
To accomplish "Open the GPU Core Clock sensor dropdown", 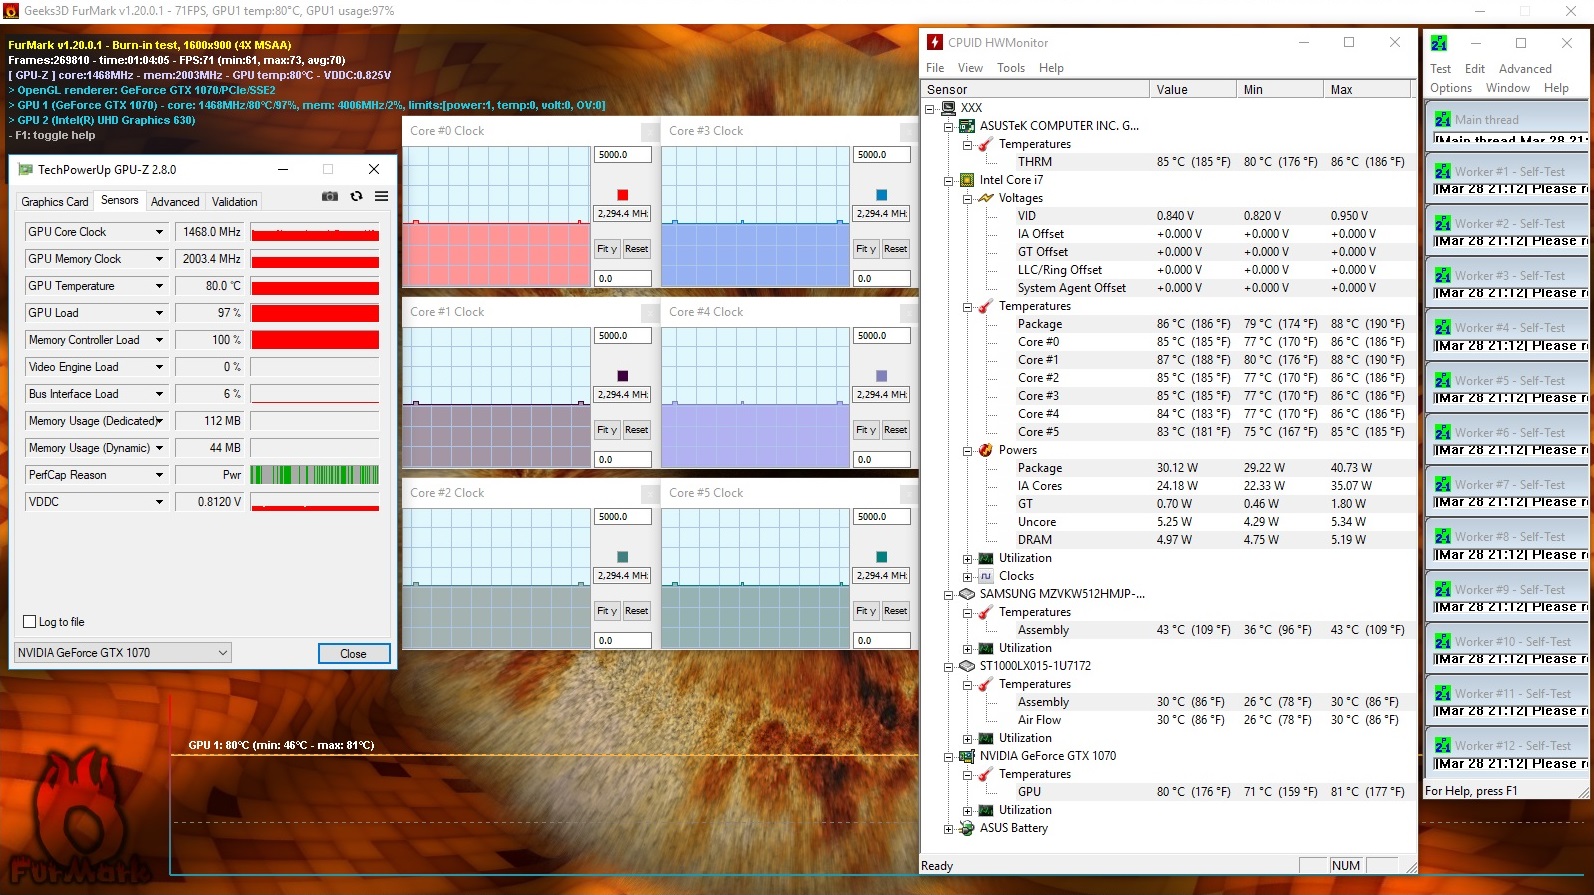I will click(x=159, y=232).
